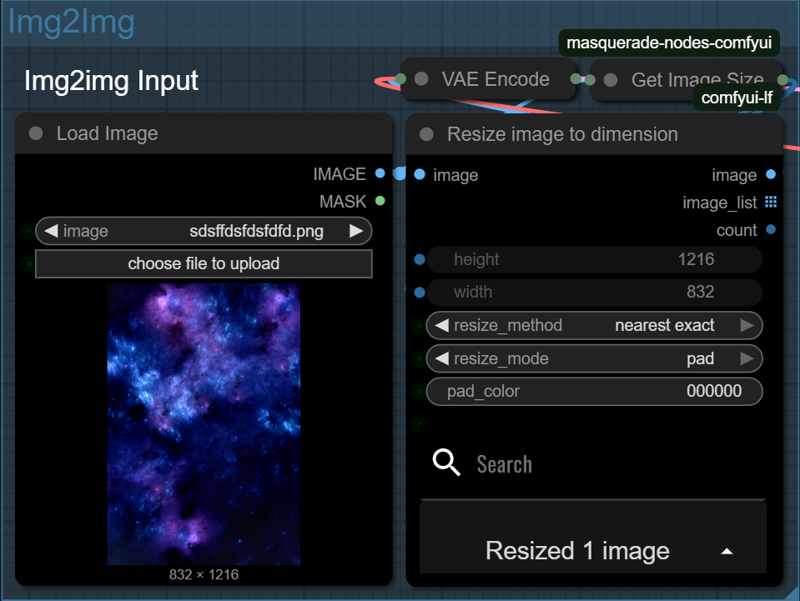Click the Load Image IMAGE output dot
This screenshot has height=601, width=800.
(380, 174)
